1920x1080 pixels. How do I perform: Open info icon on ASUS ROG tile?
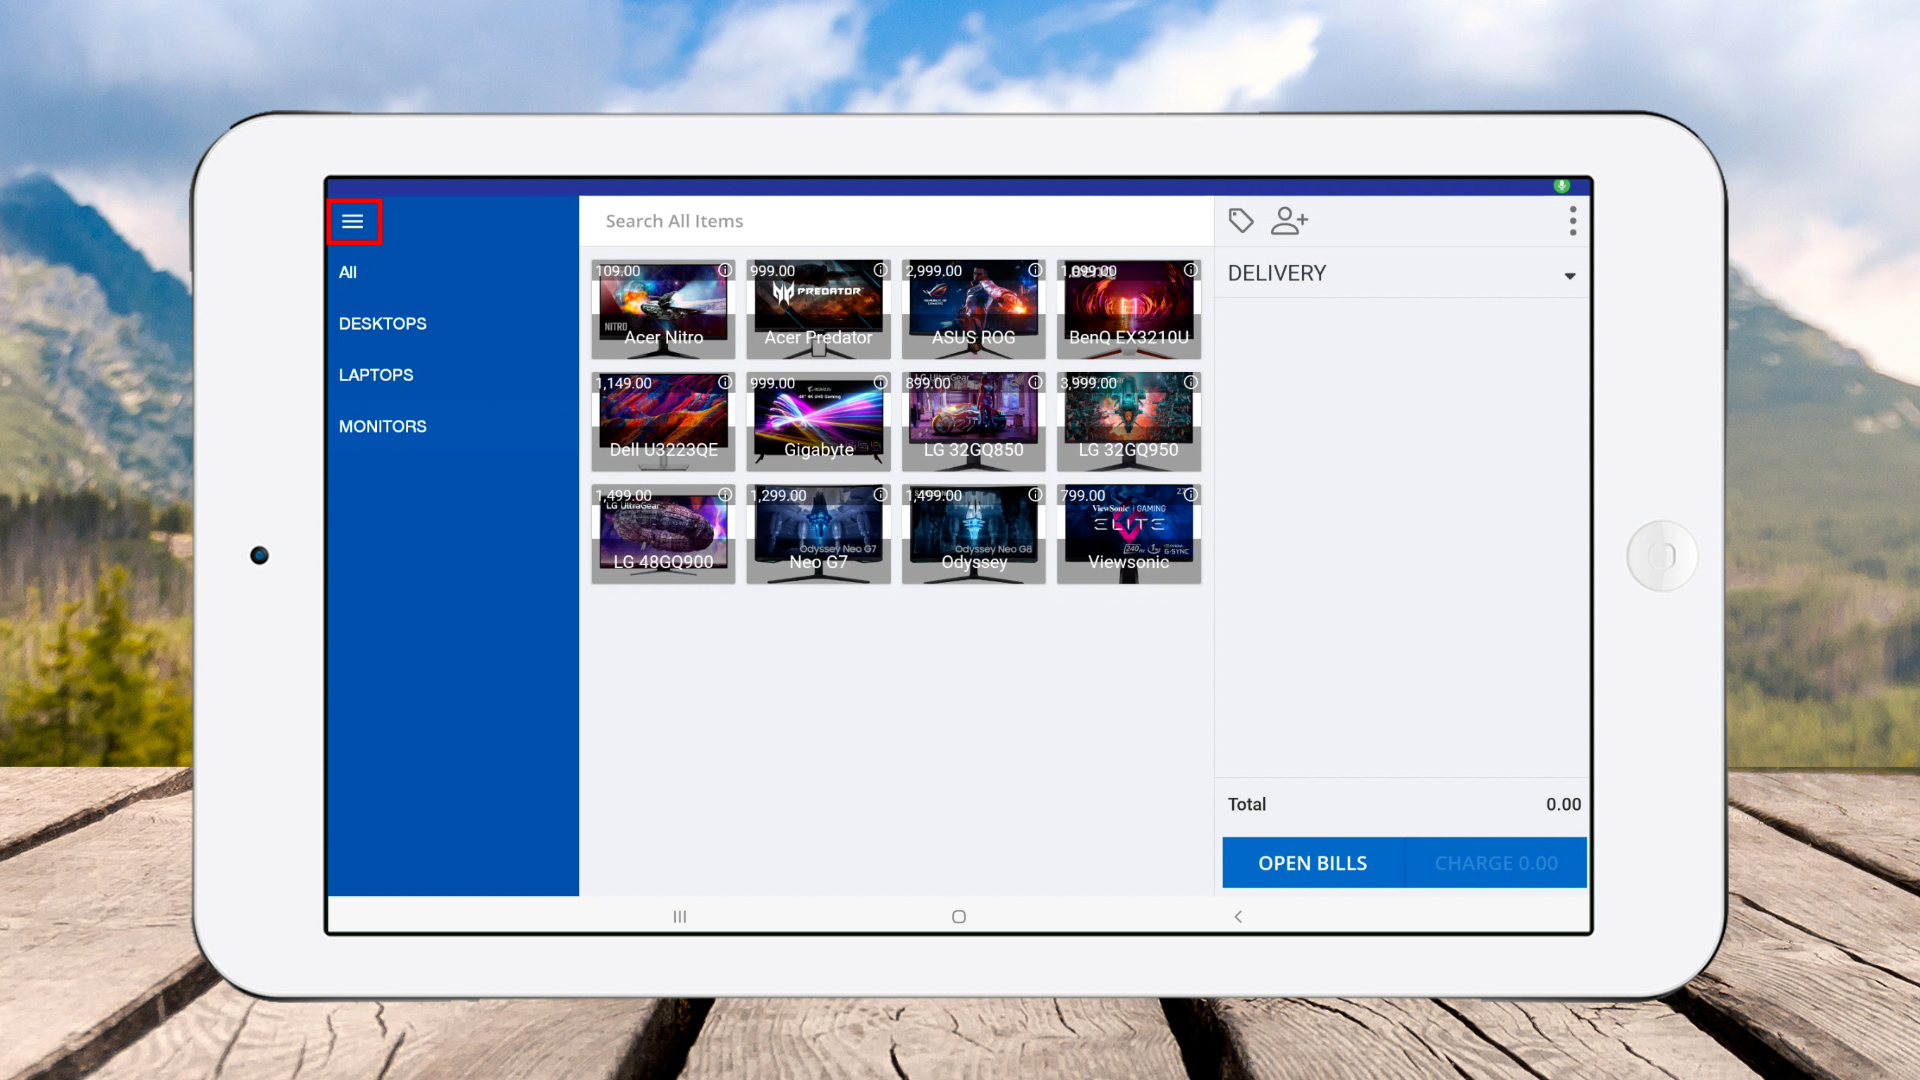1035,270
